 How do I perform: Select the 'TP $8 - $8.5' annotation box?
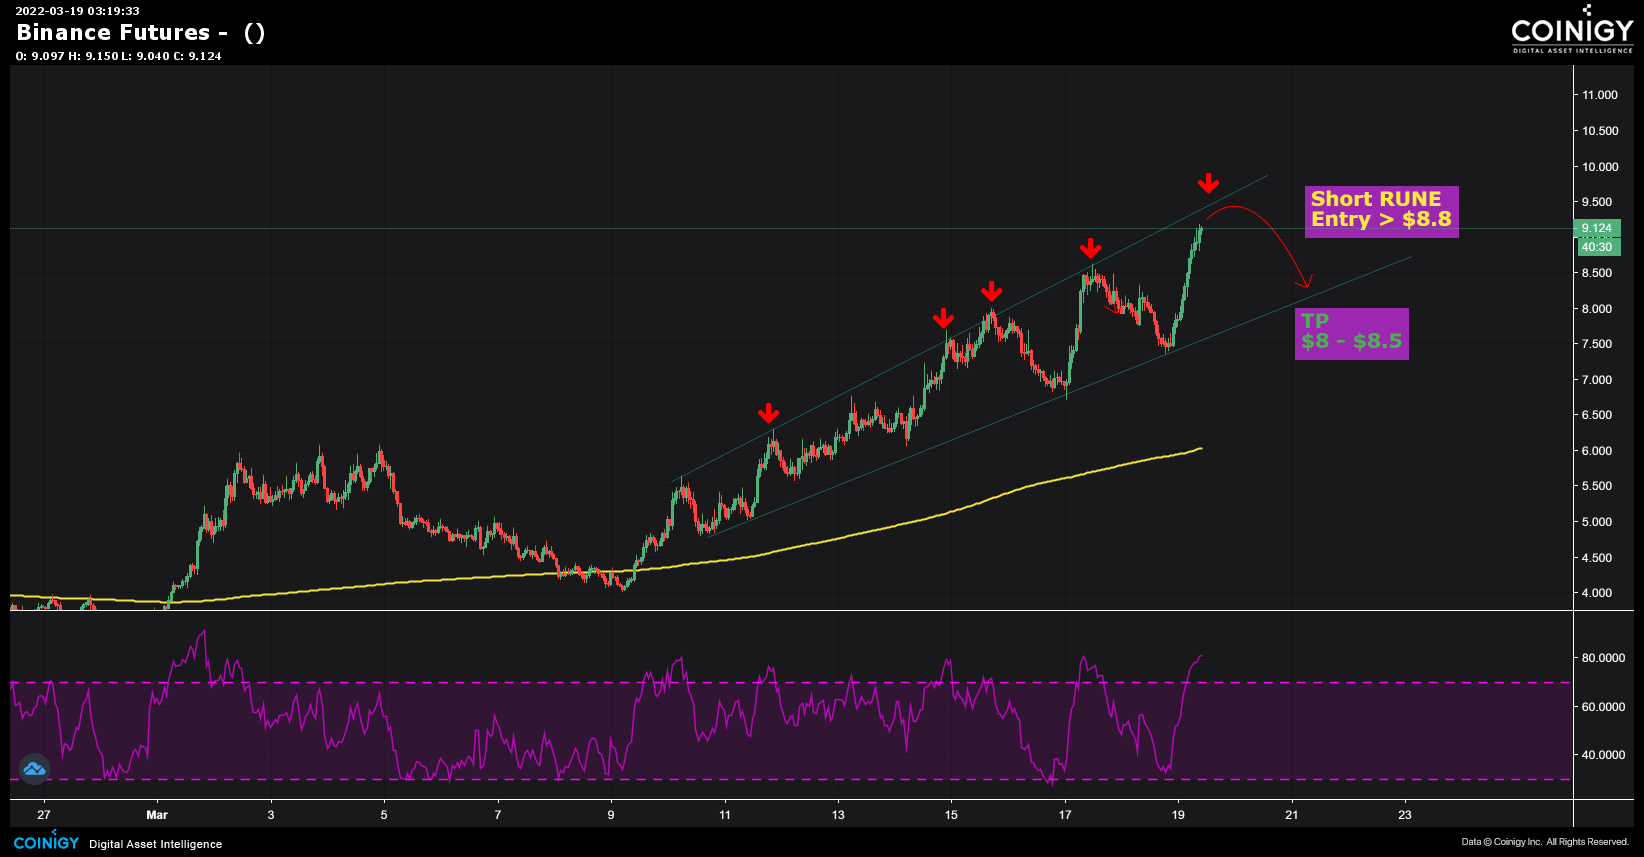[x=1351, y=333]
